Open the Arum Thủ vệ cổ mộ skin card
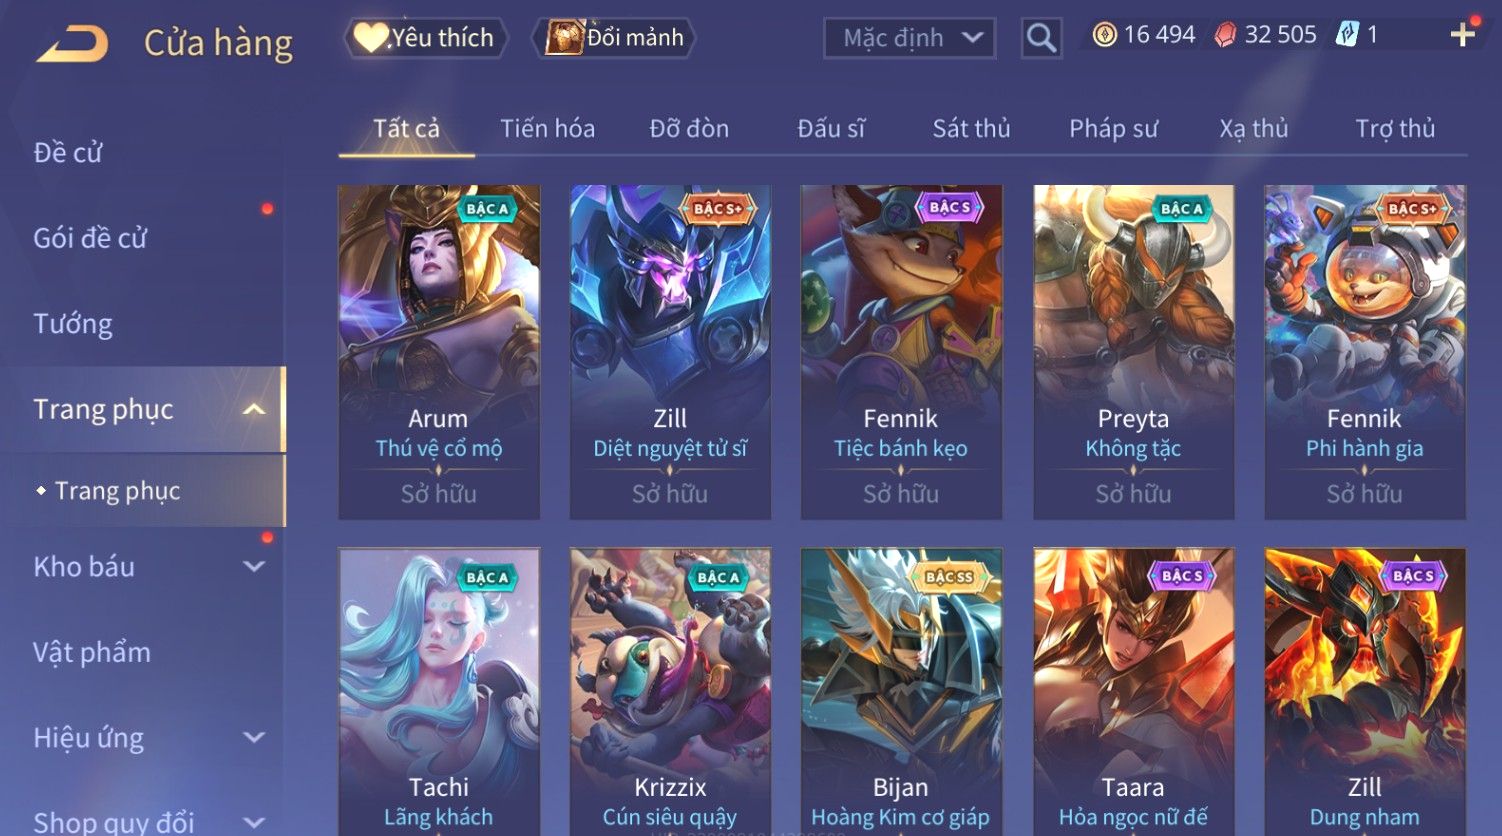The width and height of the screenshot is (1502, 836). (439, 352)
